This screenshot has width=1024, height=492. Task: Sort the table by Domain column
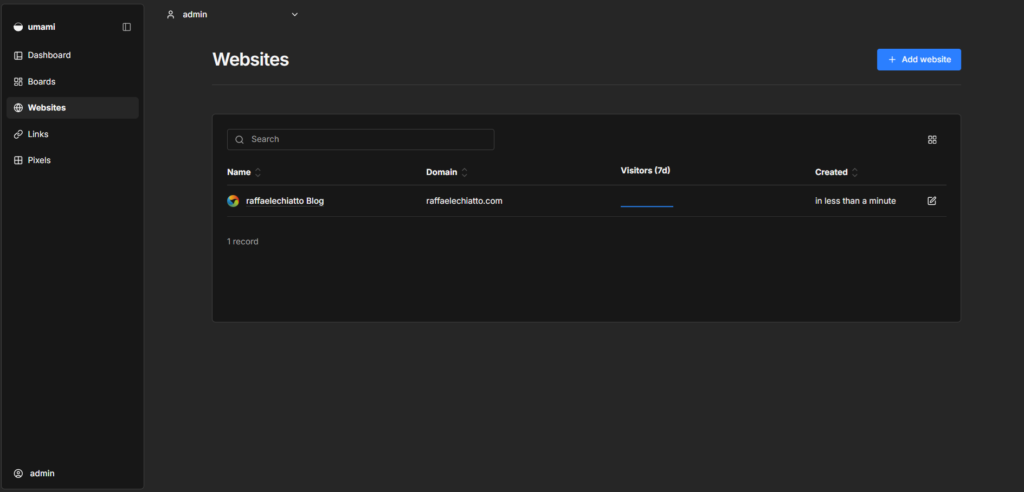(447, 172)
